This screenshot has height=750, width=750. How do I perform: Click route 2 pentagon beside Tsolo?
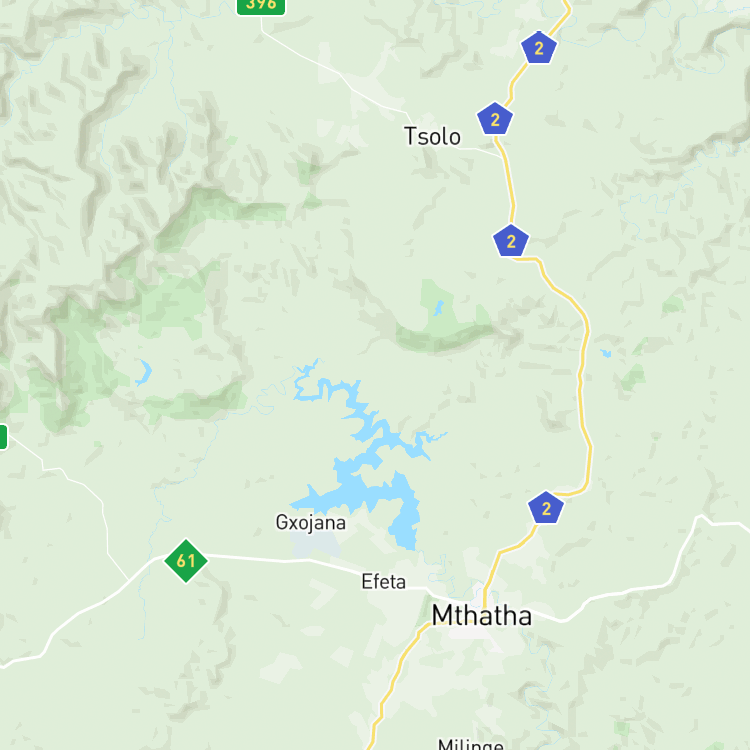click(495, 119)
